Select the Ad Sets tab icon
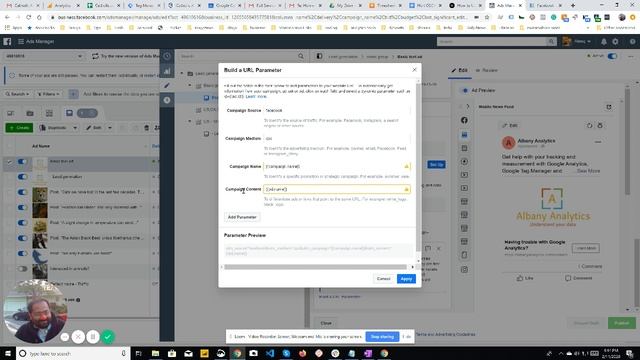 tap(49, 113)
